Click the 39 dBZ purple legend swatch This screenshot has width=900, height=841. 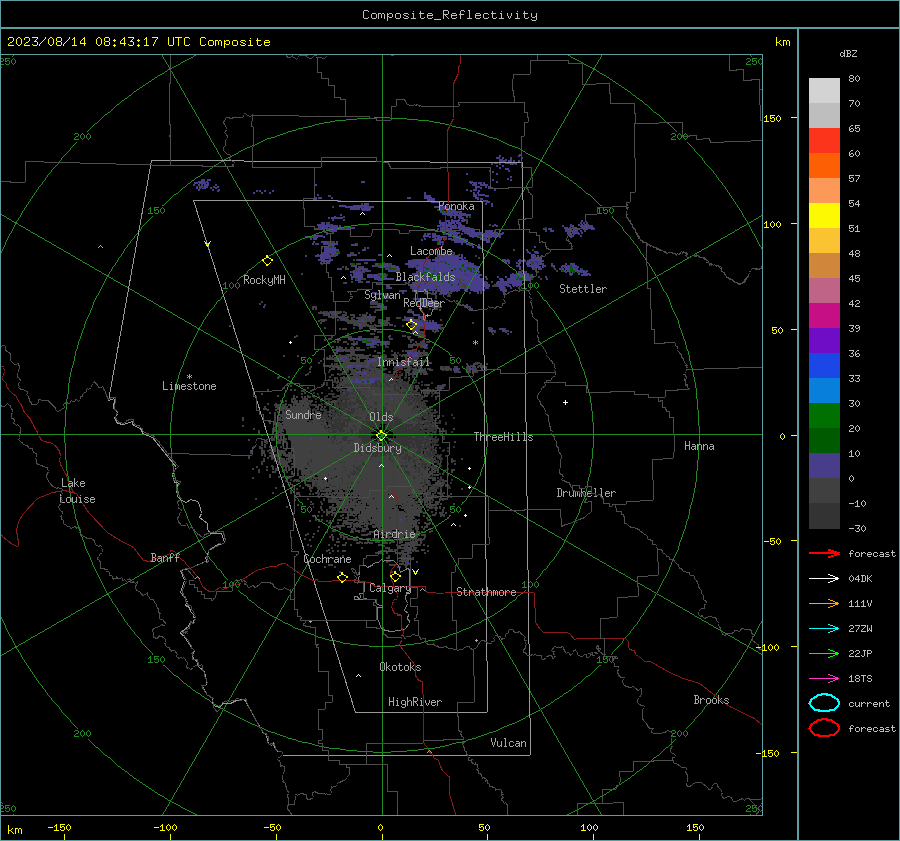(824, 340)
